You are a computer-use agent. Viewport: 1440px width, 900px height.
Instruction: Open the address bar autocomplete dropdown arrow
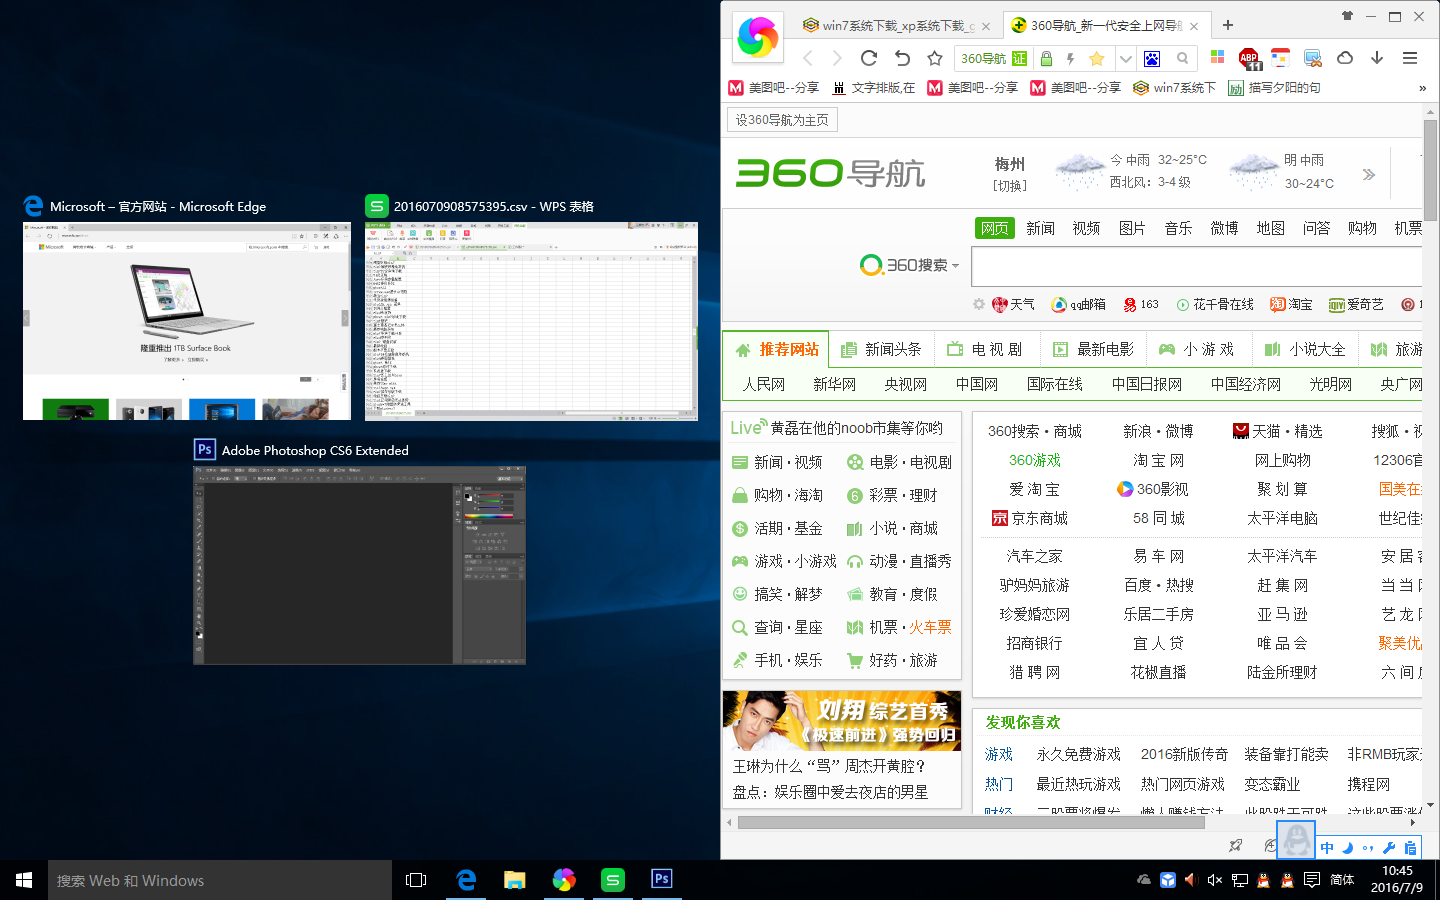1126,58
